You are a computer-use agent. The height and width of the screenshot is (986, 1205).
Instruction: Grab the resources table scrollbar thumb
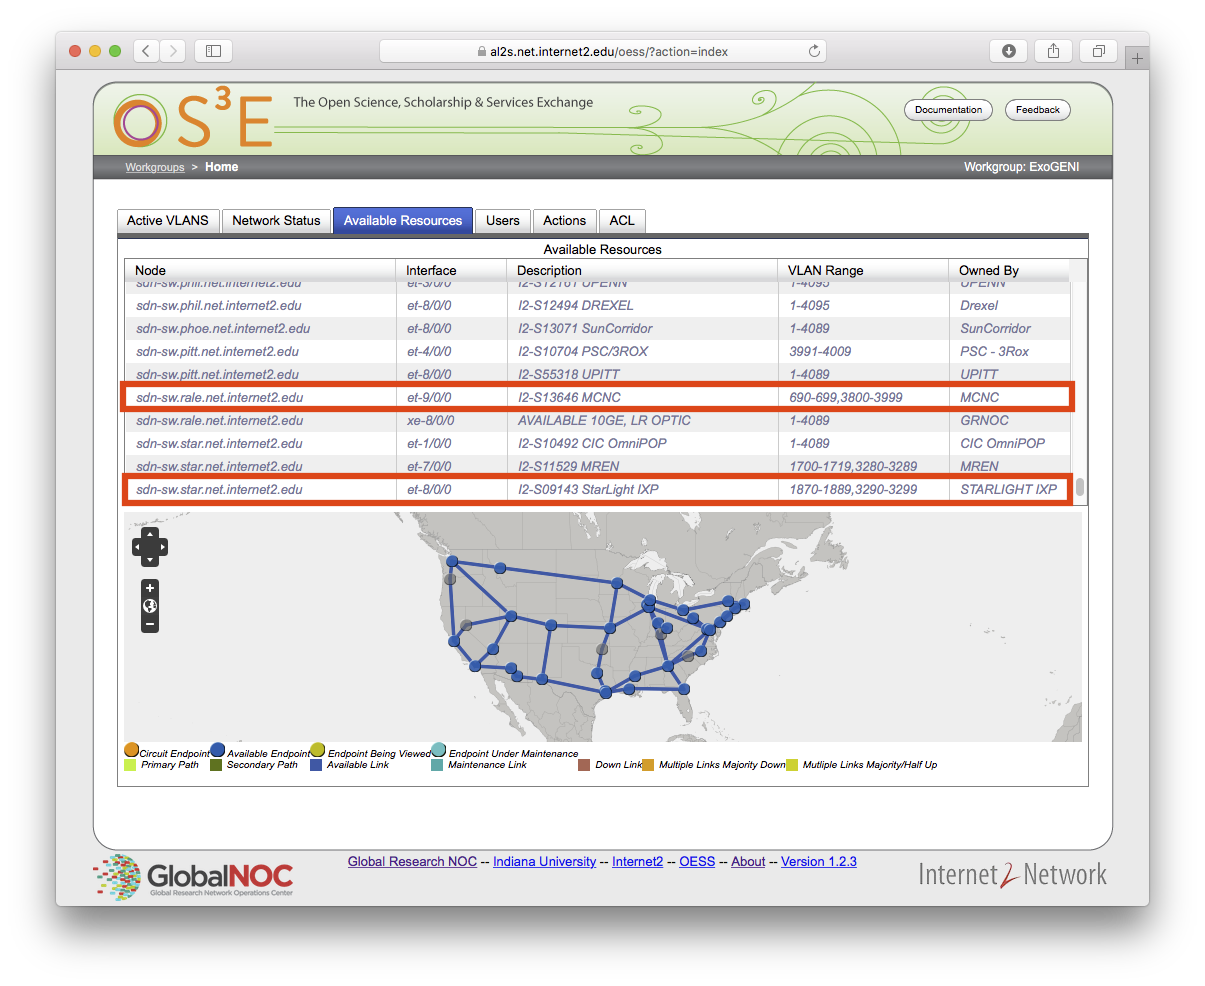pyautogui.click(x=1080, y=488)
